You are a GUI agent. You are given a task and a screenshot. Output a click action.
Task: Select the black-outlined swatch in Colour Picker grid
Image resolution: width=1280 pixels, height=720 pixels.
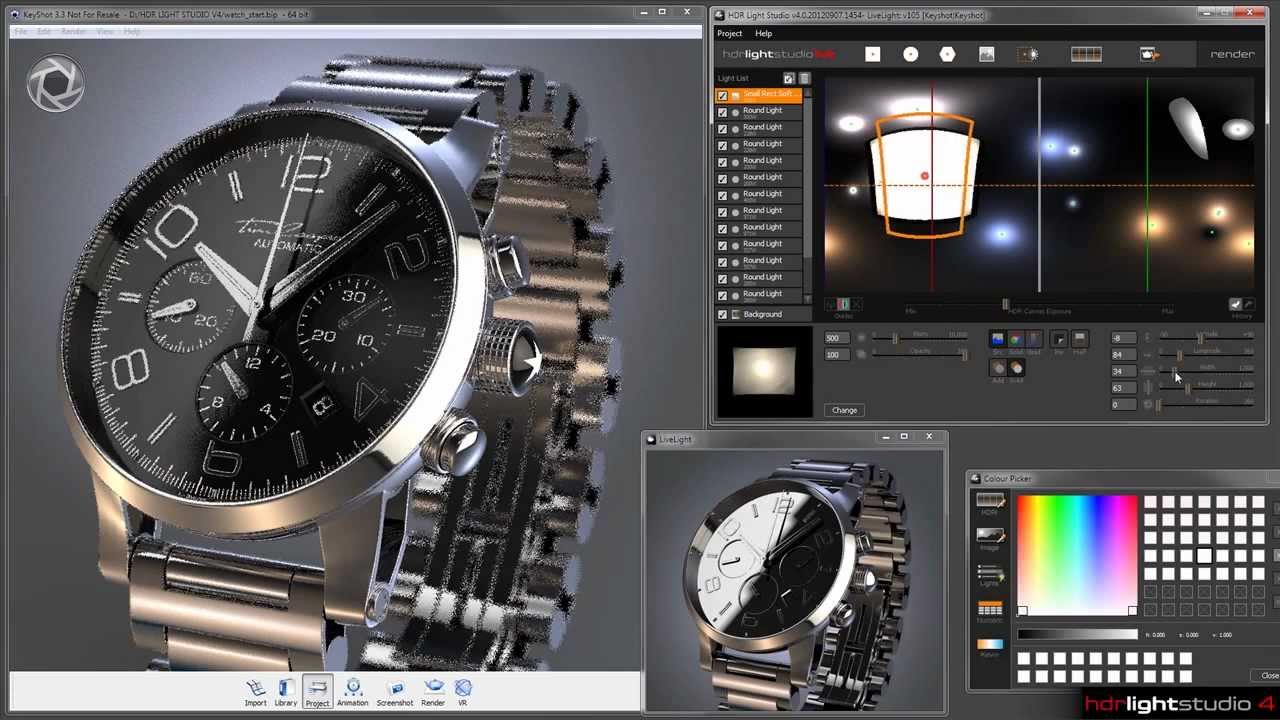point(1204,556)
